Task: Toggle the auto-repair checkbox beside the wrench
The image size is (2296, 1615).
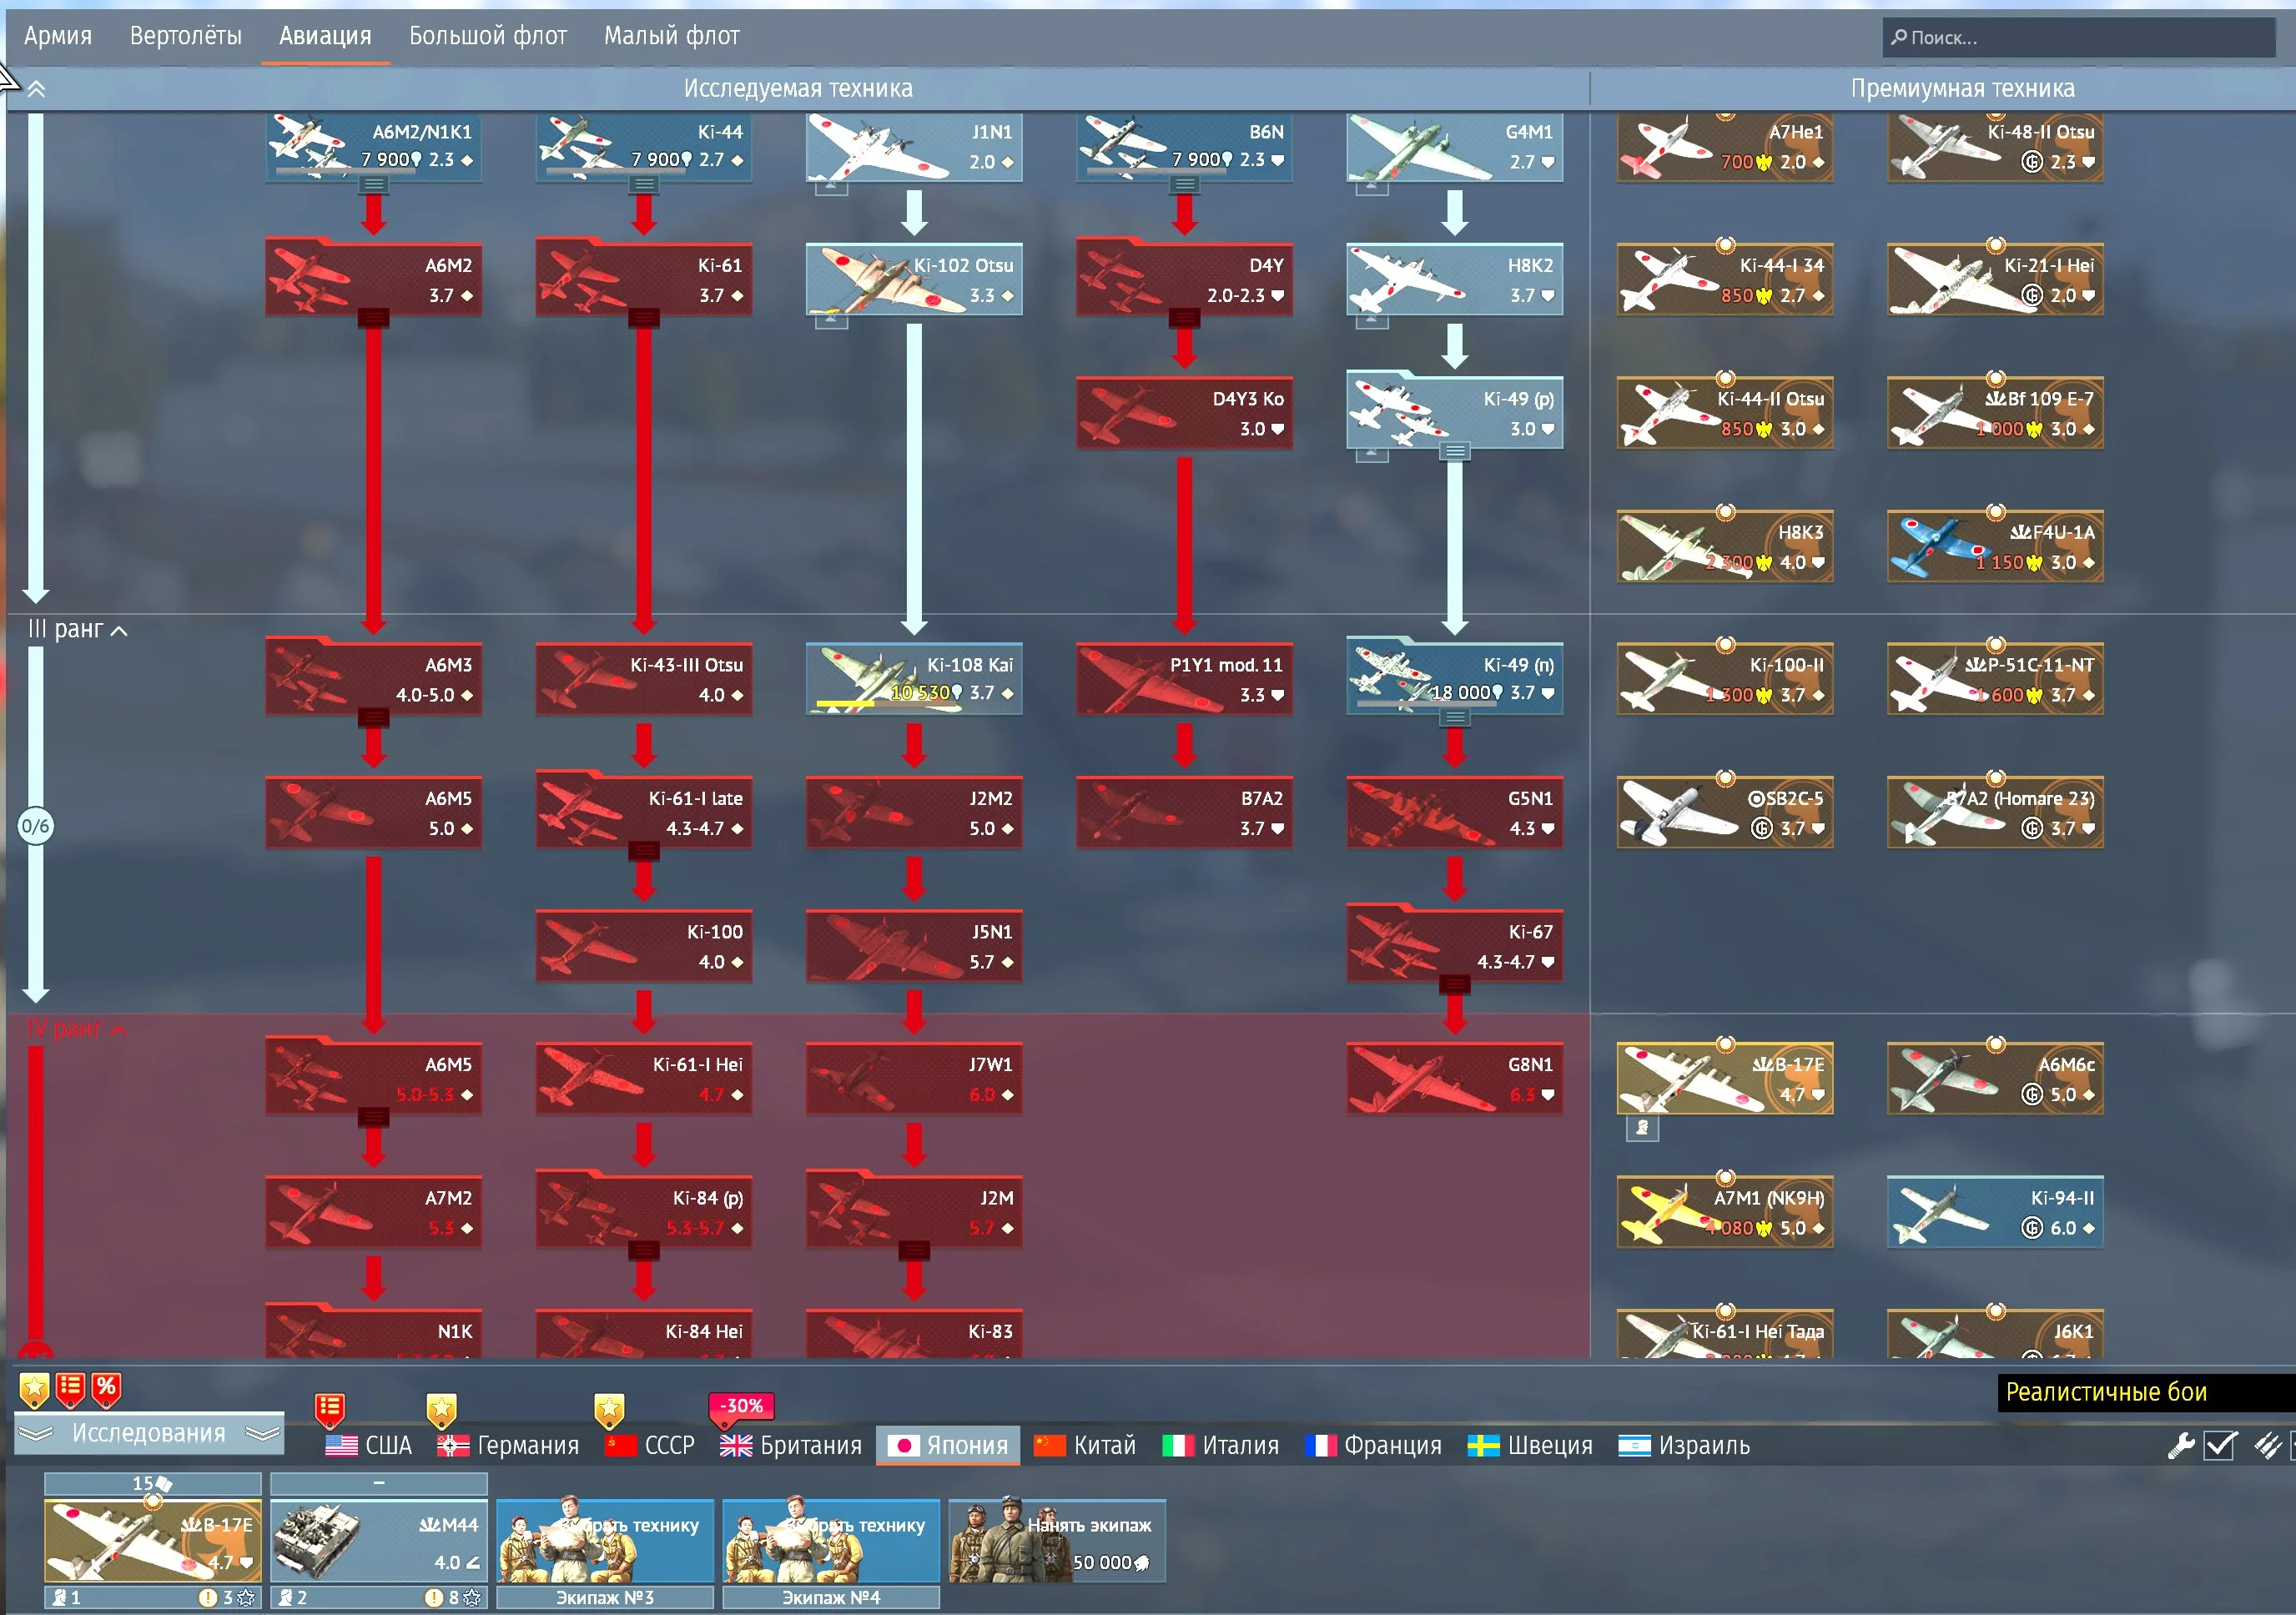Action: (2220, 1445)
